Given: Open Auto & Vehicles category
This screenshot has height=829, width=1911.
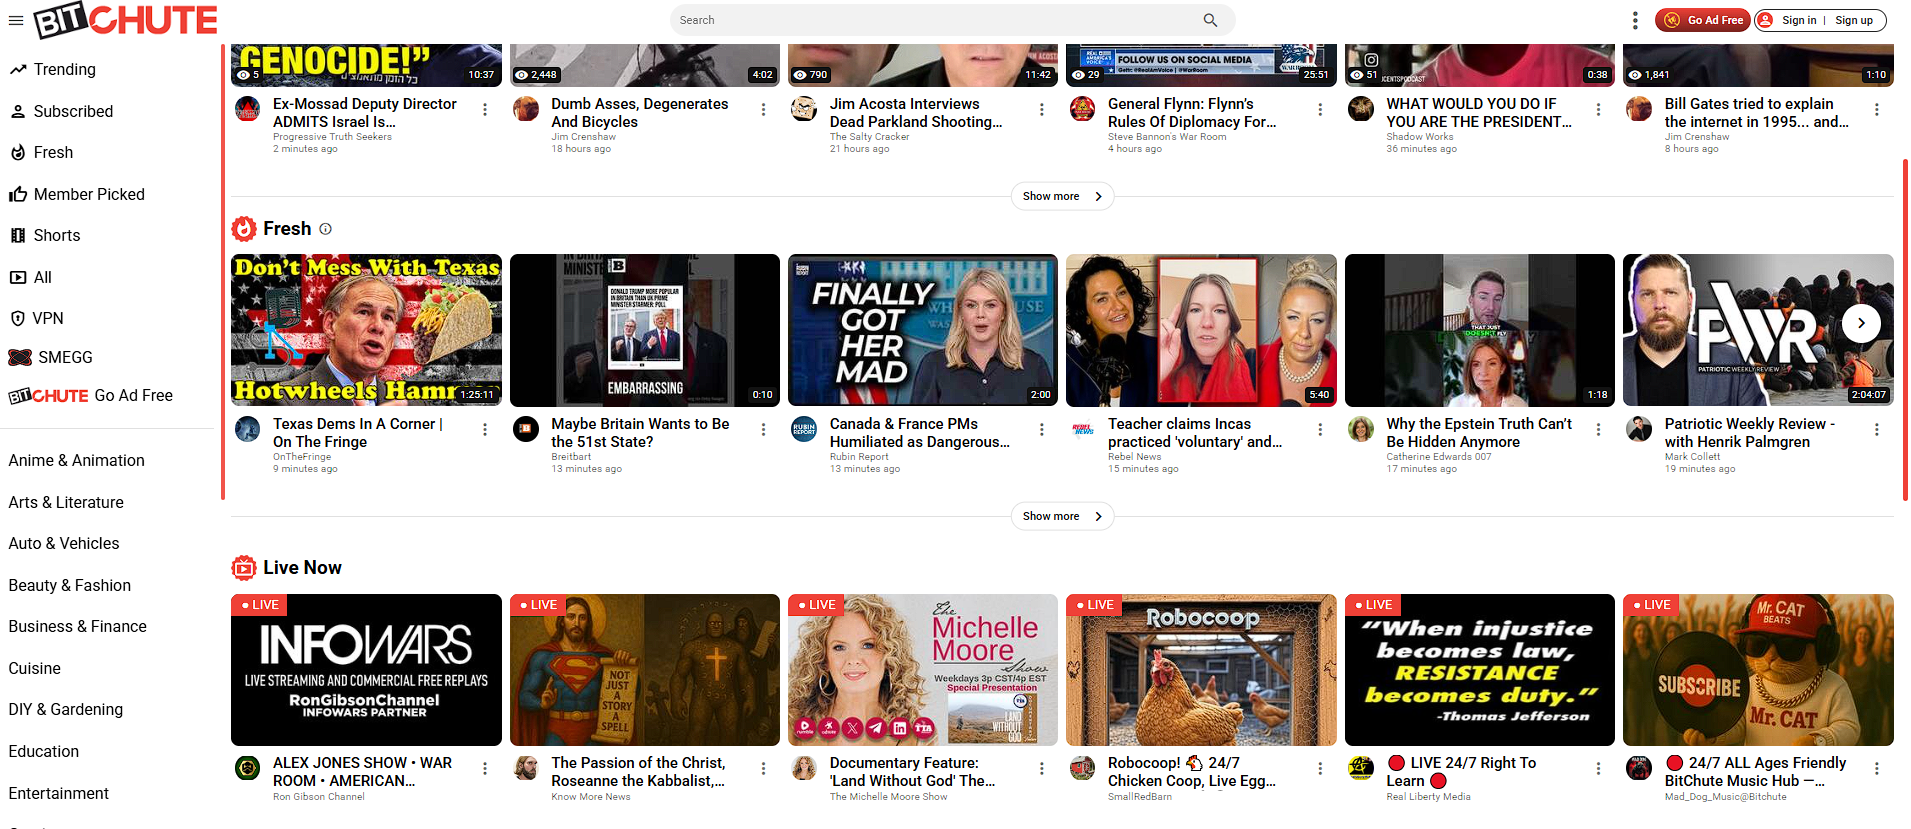Looking at the screenshot, I should coord(64,543).
